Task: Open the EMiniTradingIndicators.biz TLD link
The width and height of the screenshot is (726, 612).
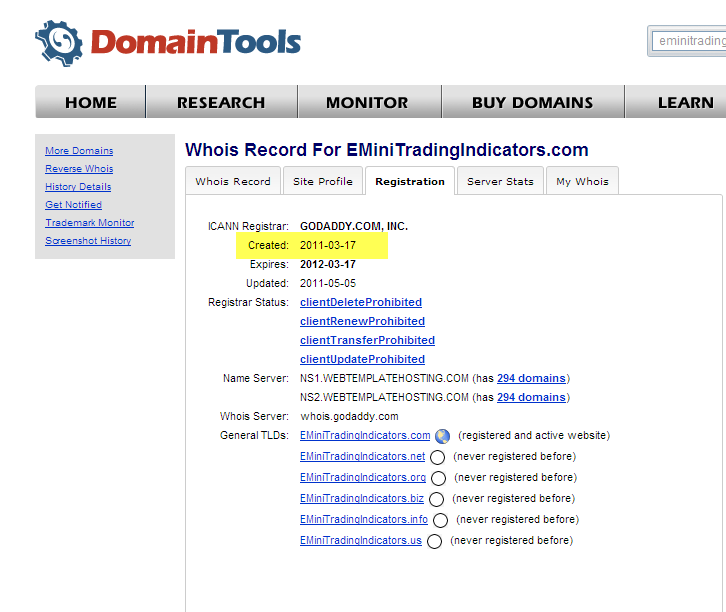Action: 362,498
